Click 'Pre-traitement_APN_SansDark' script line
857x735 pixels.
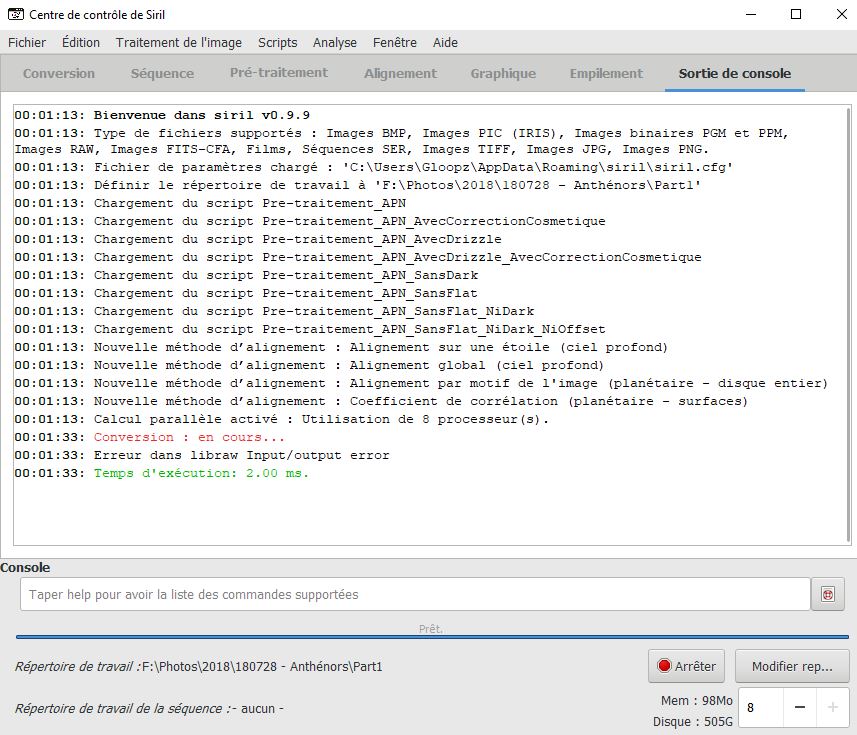(246, 275)
